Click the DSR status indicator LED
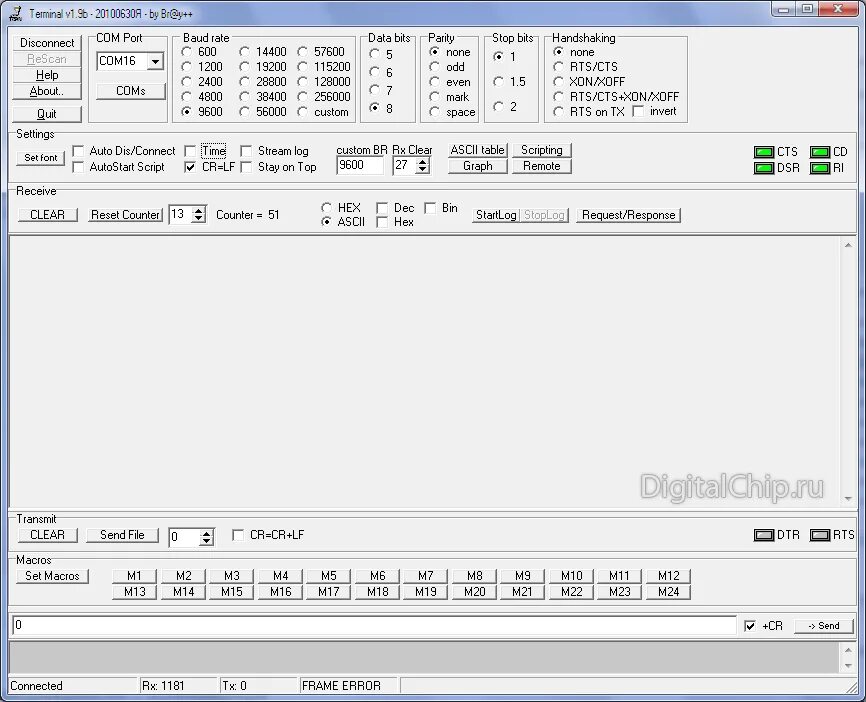Screen dimensions: 866x702 (764, 168)
